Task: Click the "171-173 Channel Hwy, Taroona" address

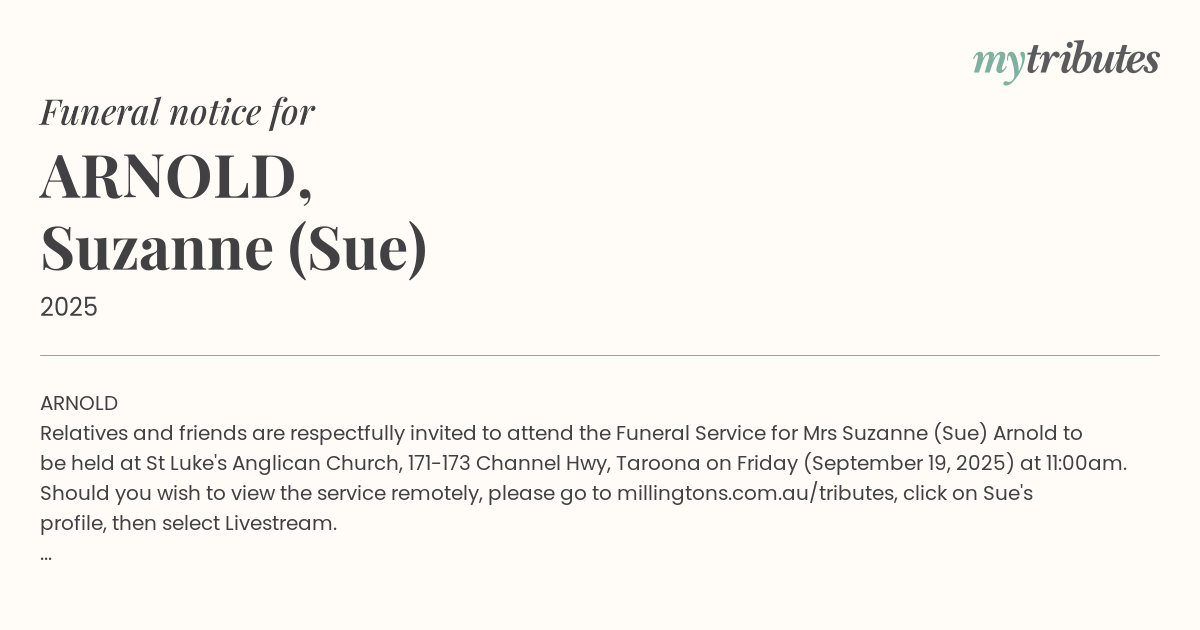Action: click(x=545, y=463)
